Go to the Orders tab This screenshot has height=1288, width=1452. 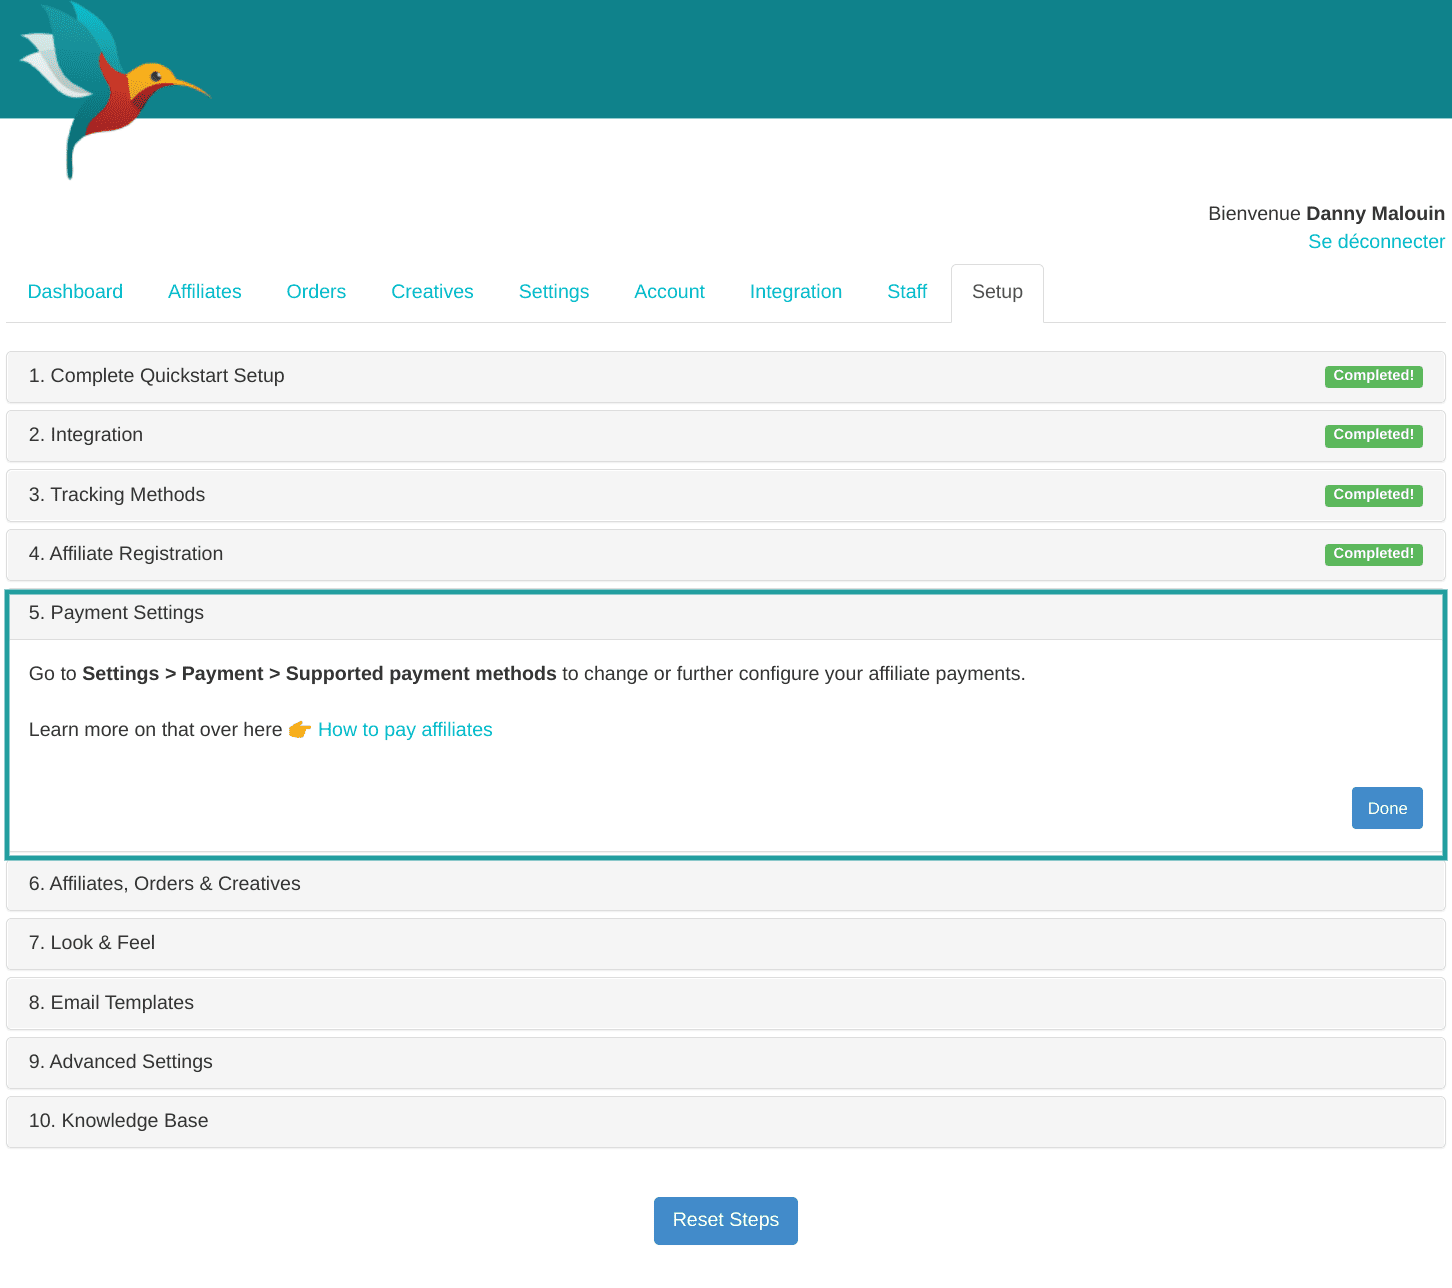tap(316, 292)
